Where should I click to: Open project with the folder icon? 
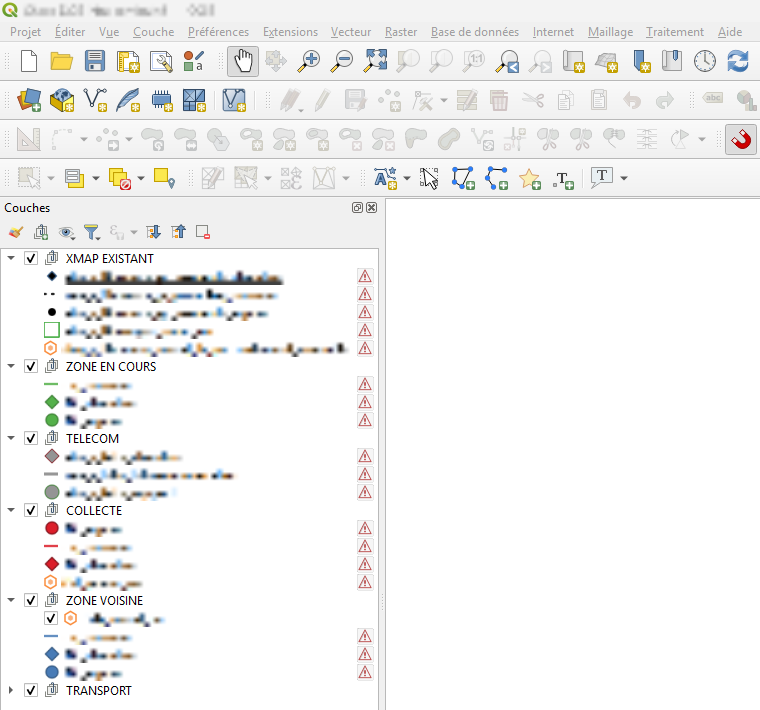pyautogui.click(x=62, y=62)
